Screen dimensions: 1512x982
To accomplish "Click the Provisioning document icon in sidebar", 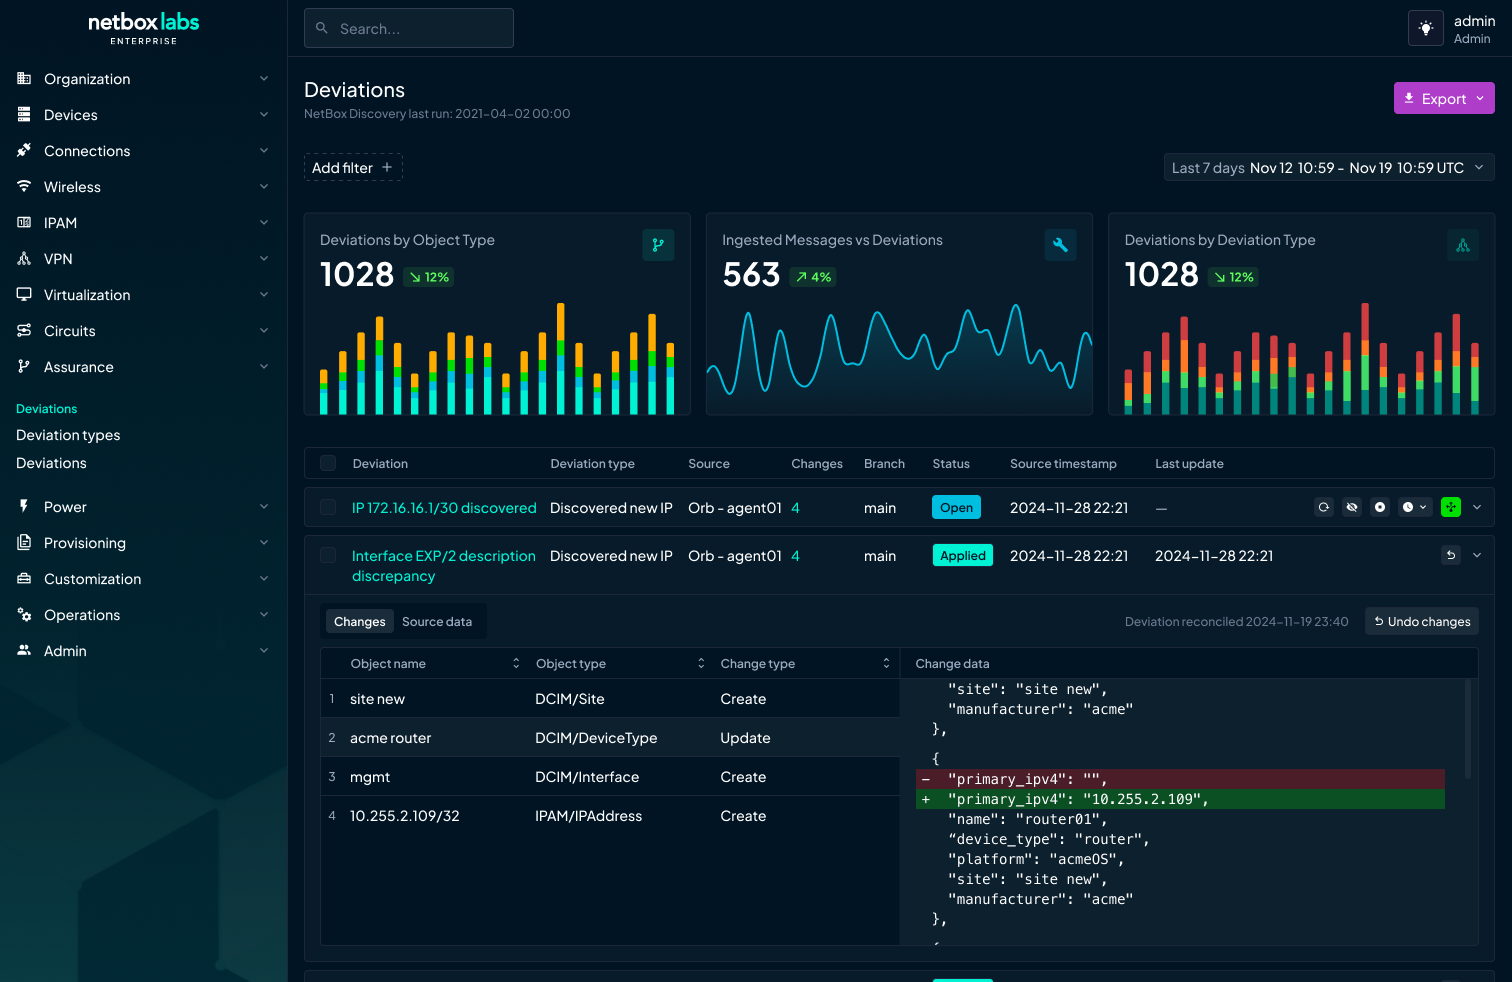I will tap(24, 543).
